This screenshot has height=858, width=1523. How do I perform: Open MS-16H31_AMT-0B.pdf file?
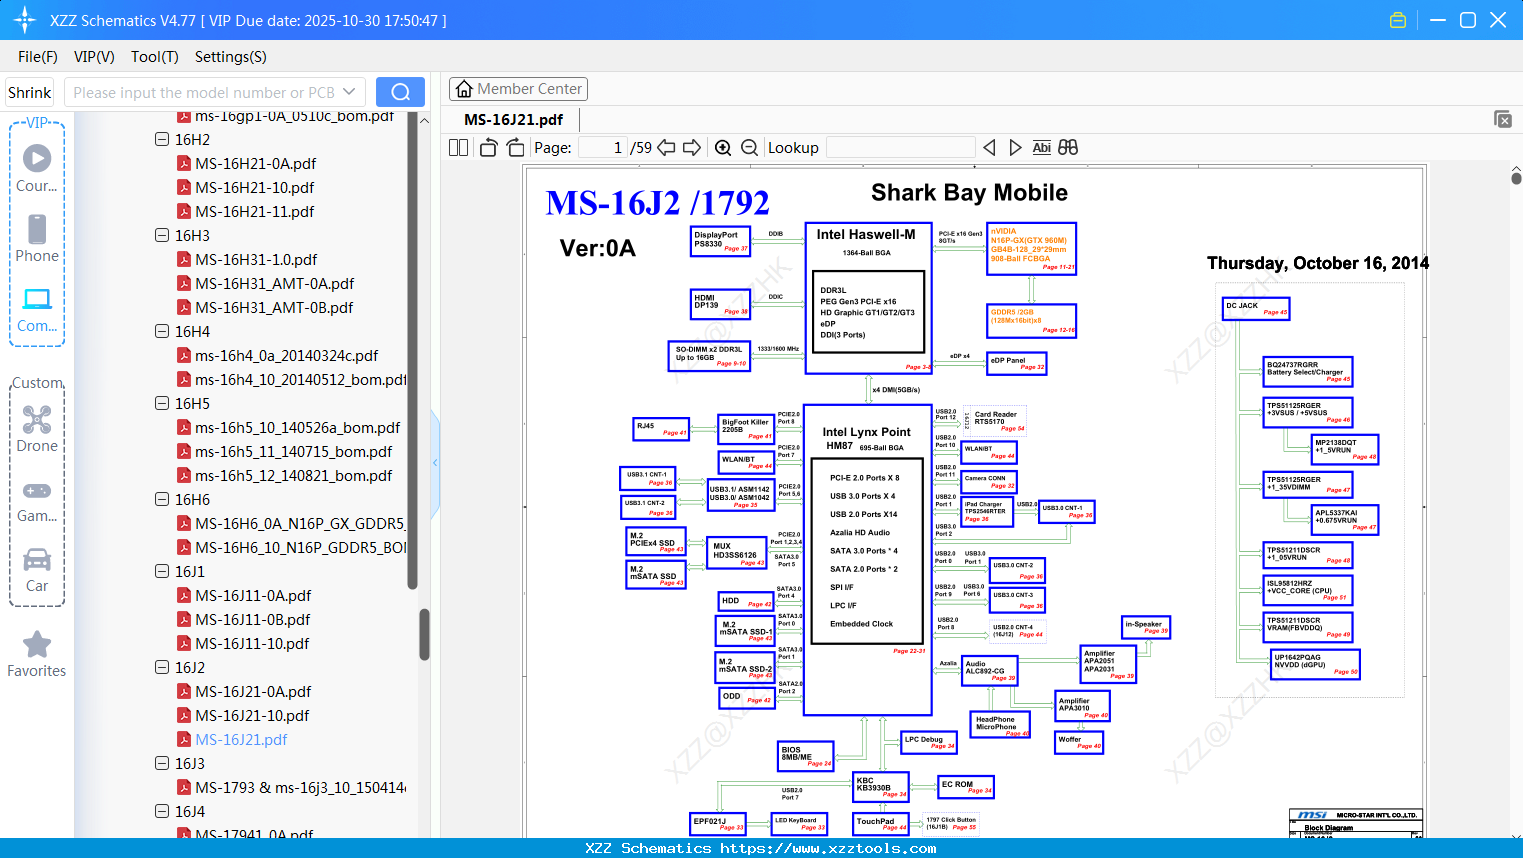(x=274, y=308)
